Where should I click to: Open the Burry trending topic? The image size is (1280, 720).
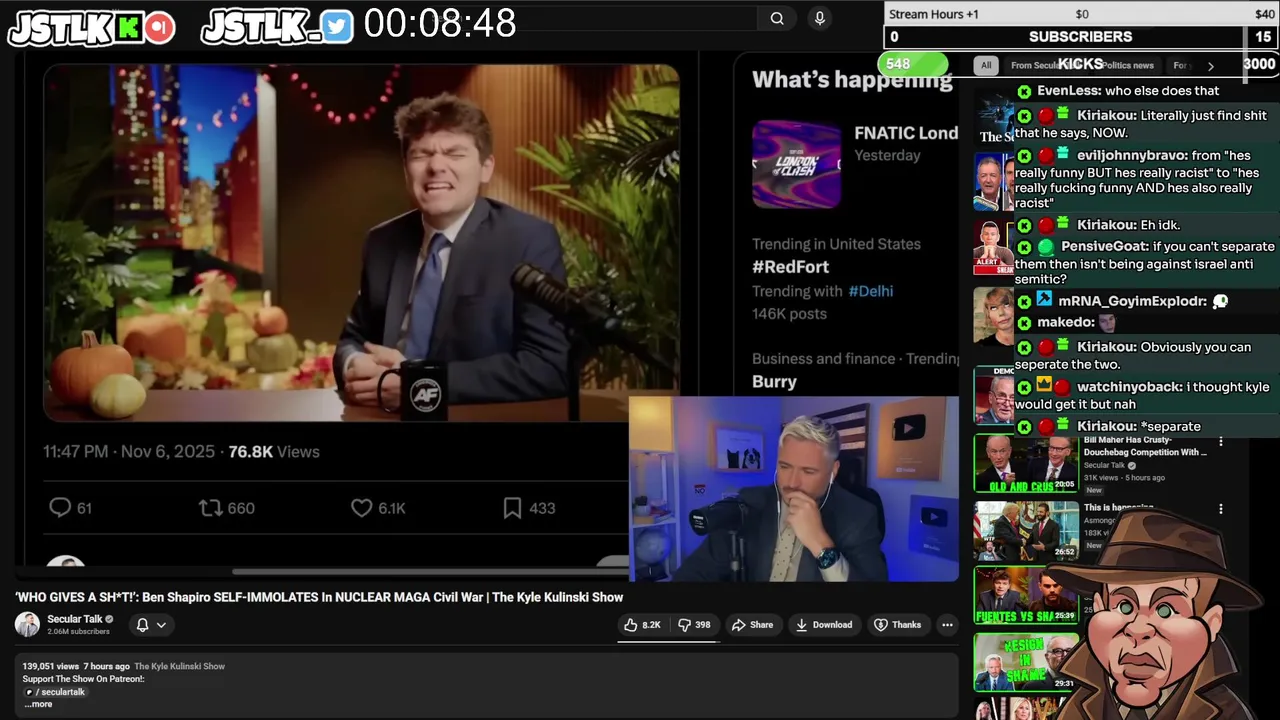coord(774,382)
